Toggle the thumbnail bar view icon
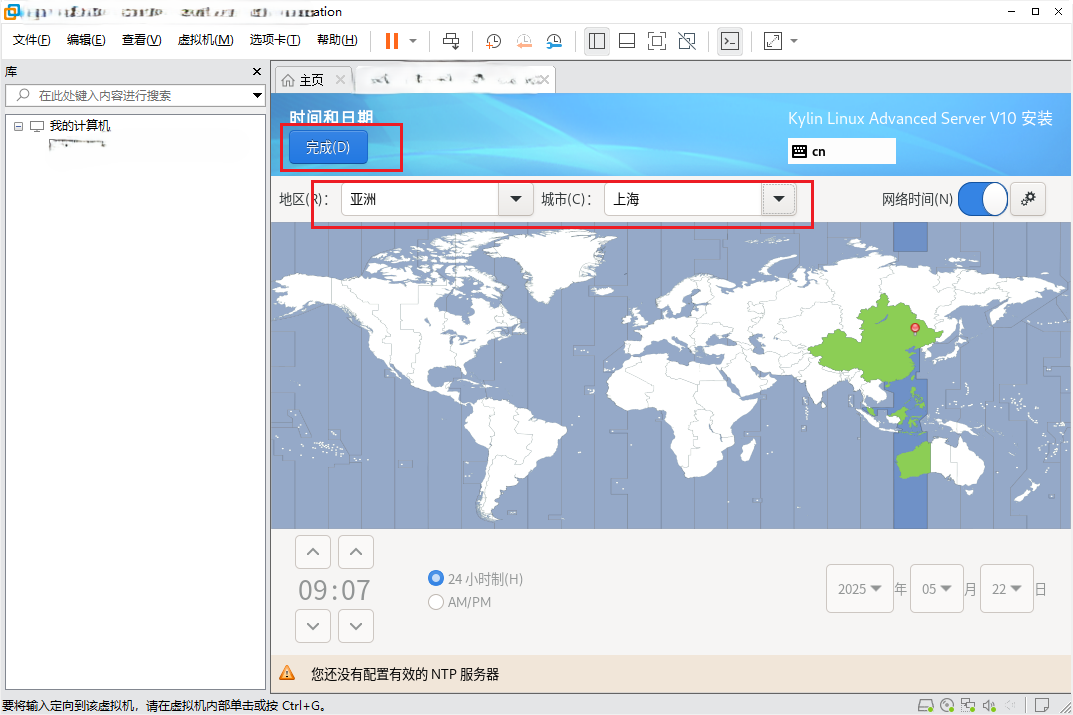The width and height of the screenshot is (1073, 715). 627,41
